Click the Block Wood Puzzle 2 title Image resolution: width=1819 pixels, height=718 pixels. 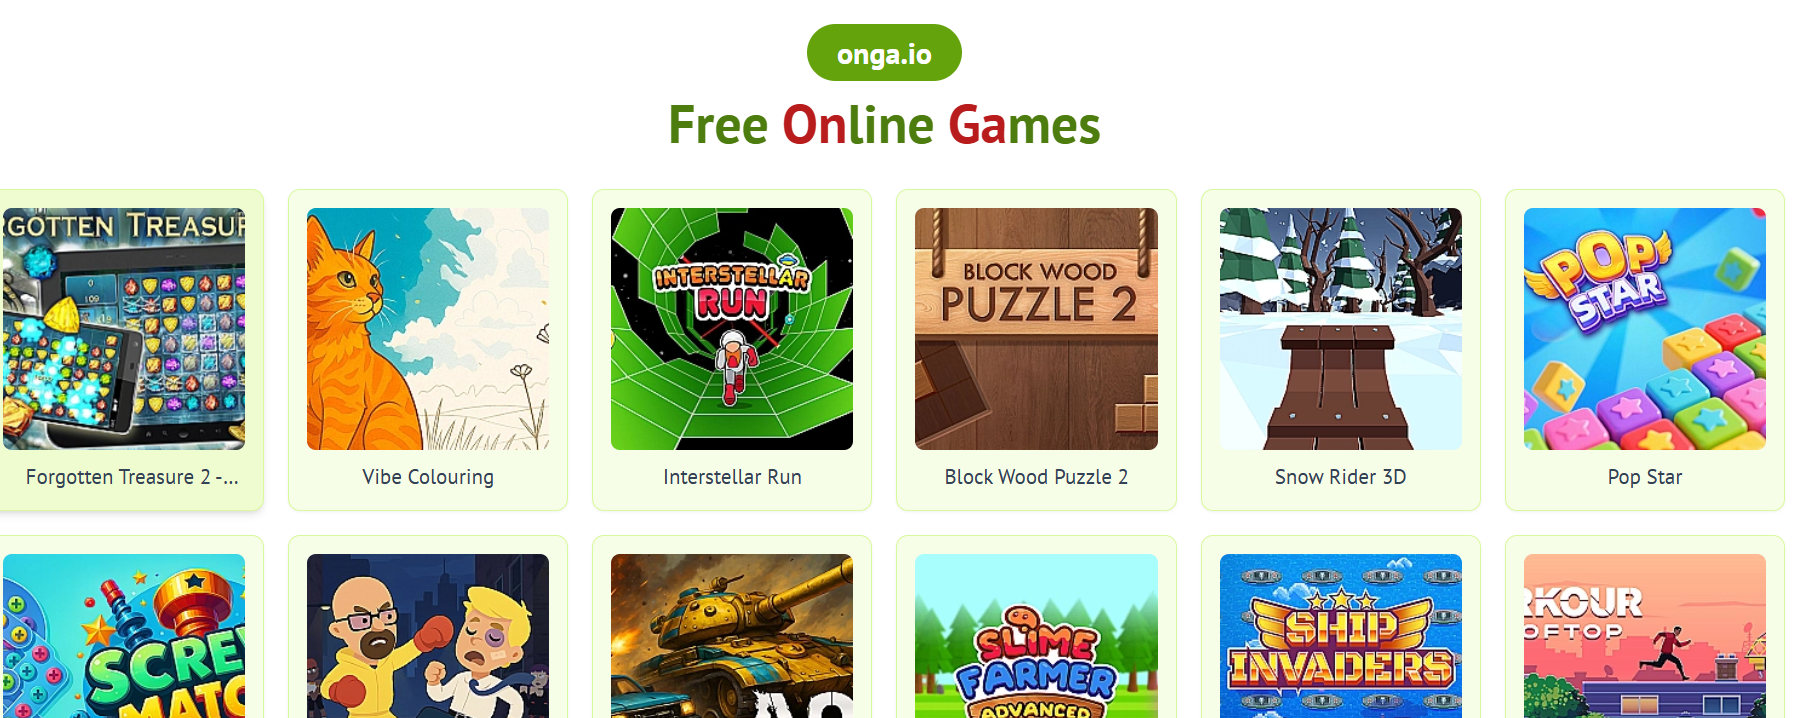[x=1036, y=477]
